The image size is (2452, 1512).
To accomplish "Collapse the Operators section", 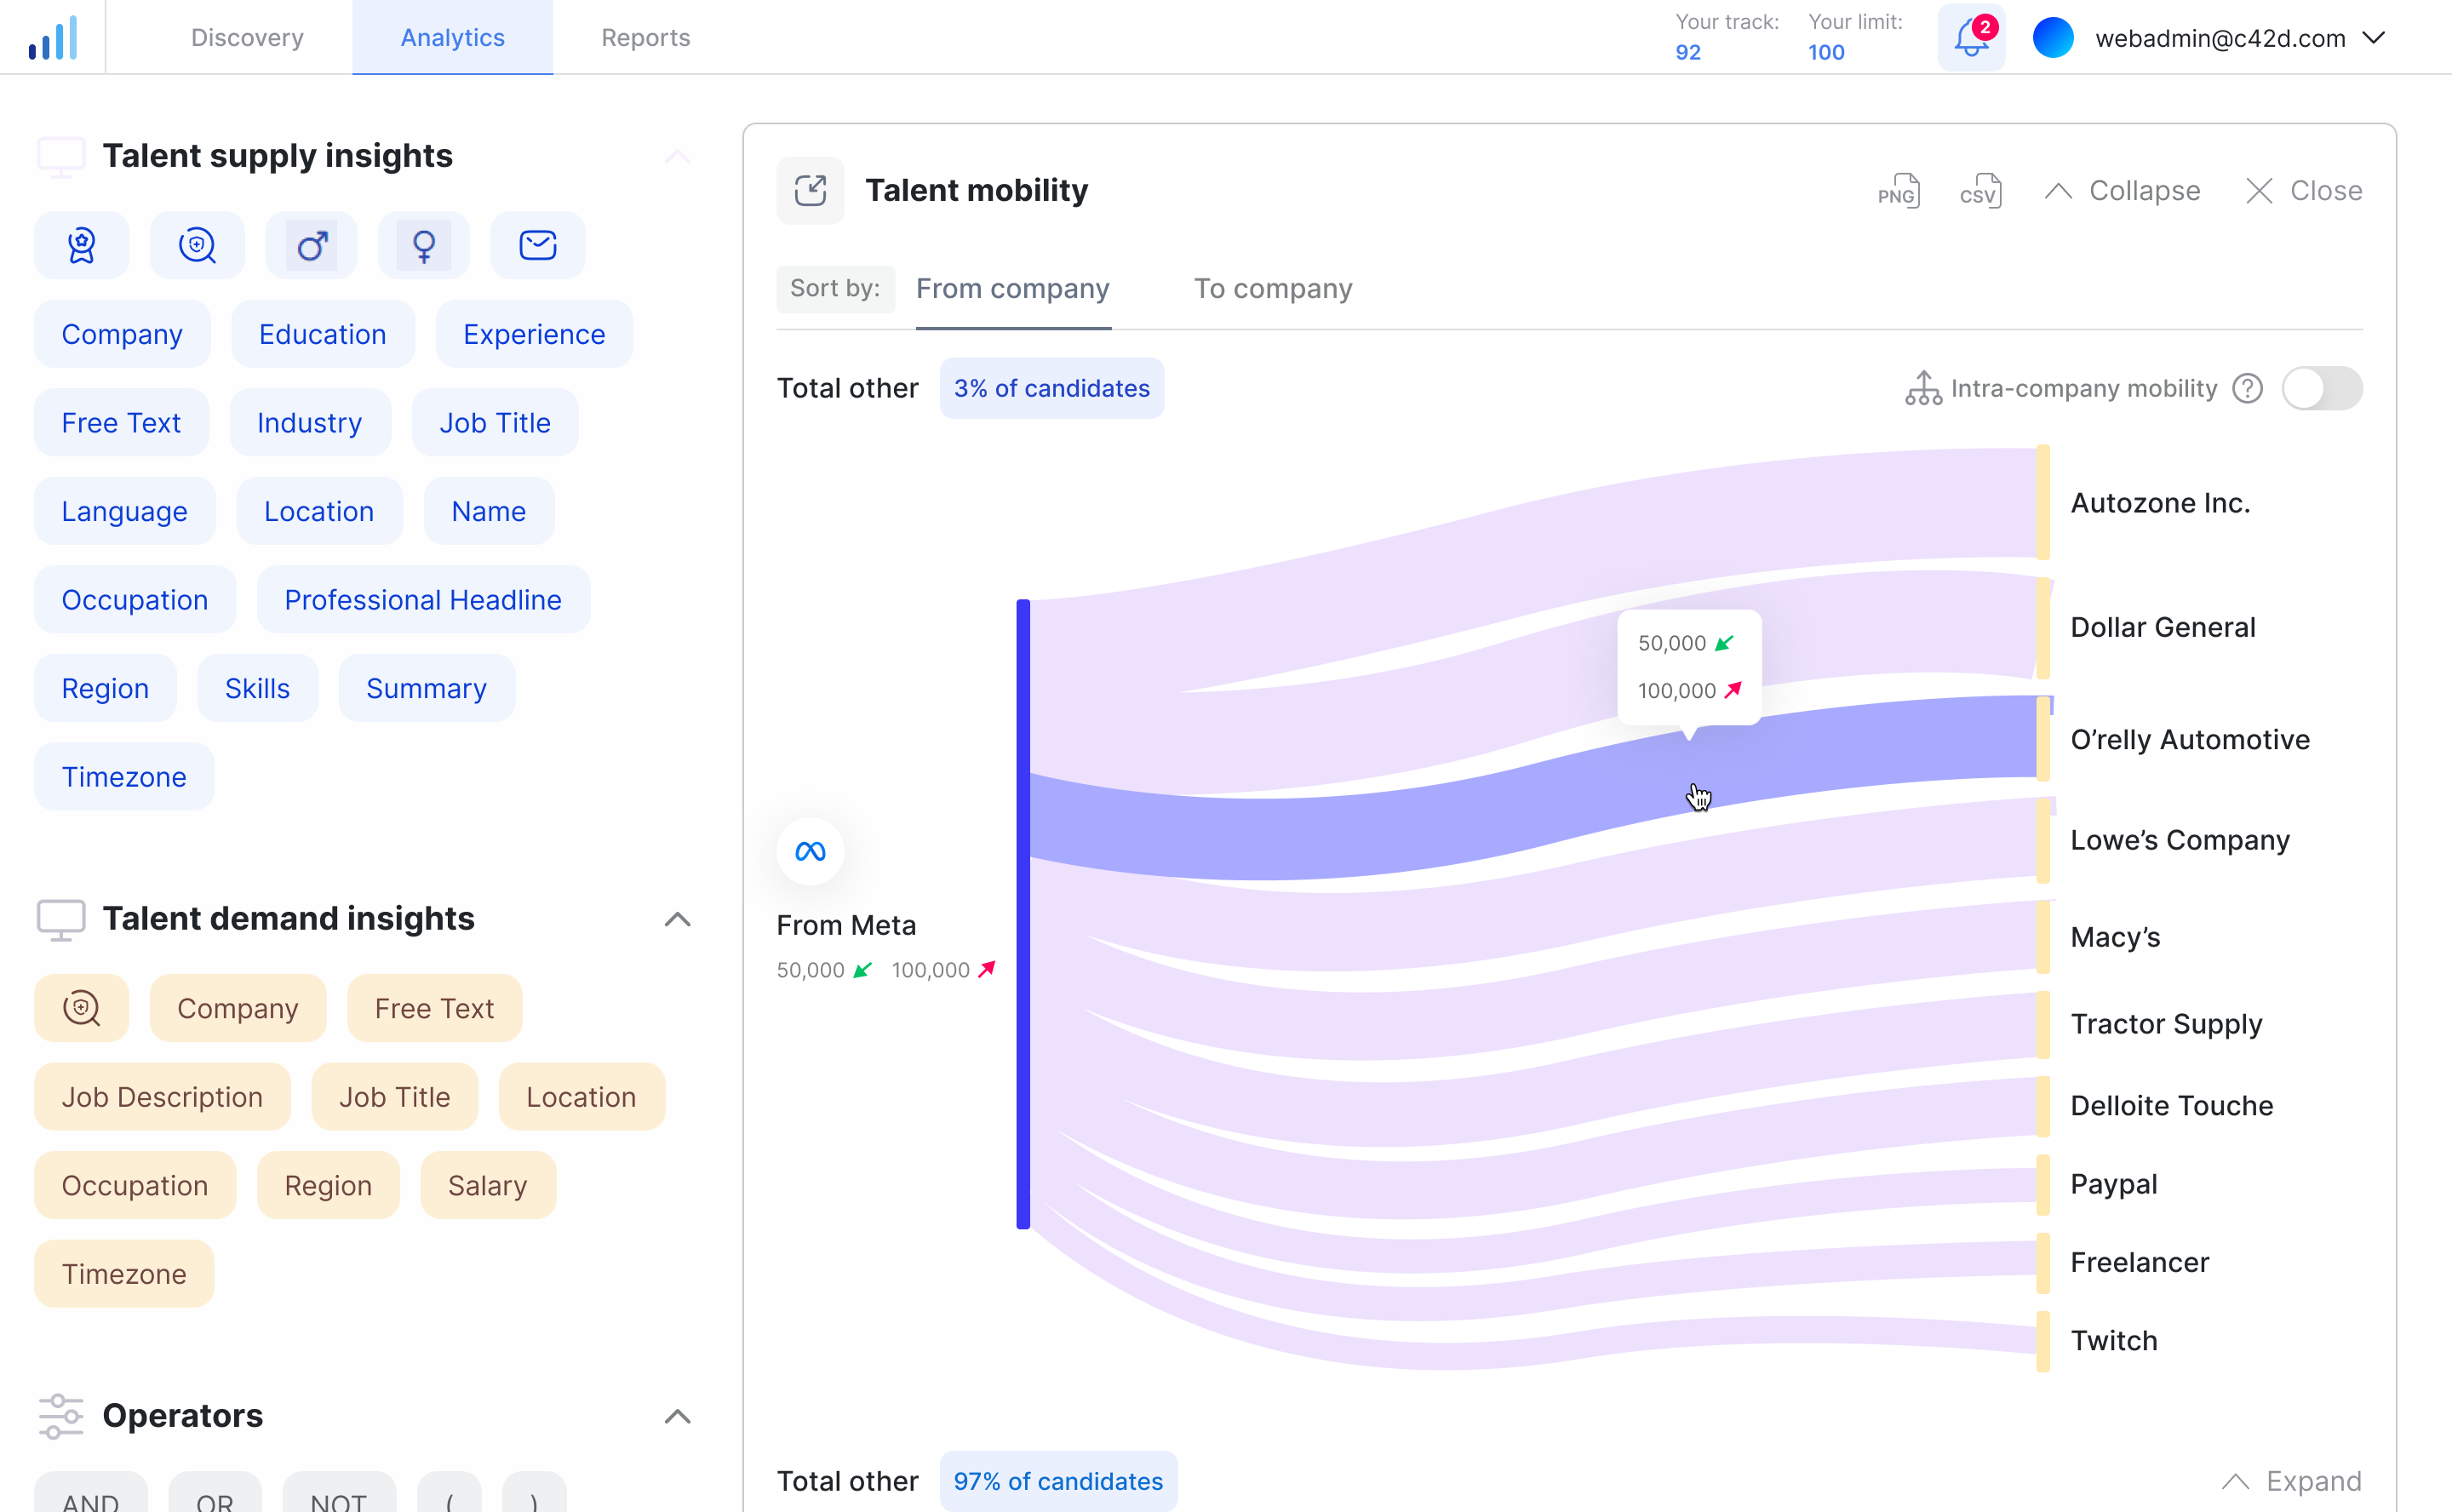I will click(678, 1416).
